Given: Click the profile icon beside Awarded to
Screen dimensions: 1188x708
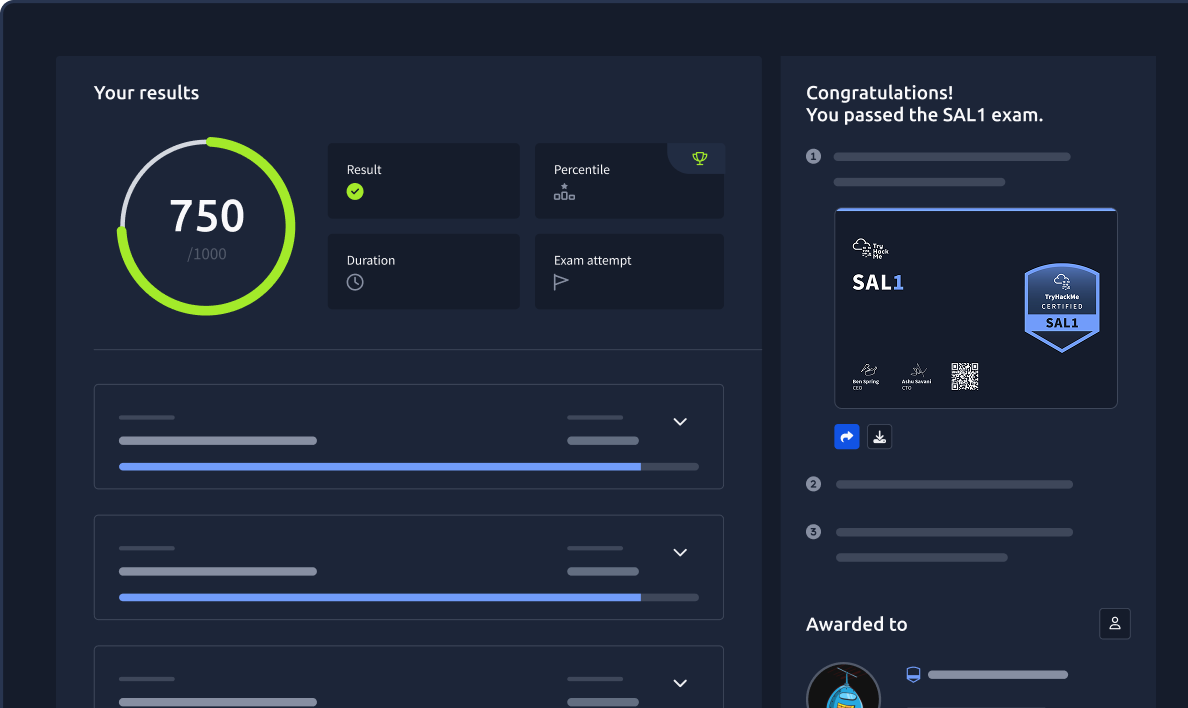Looking at the screenshot, I should (1115, 623).
